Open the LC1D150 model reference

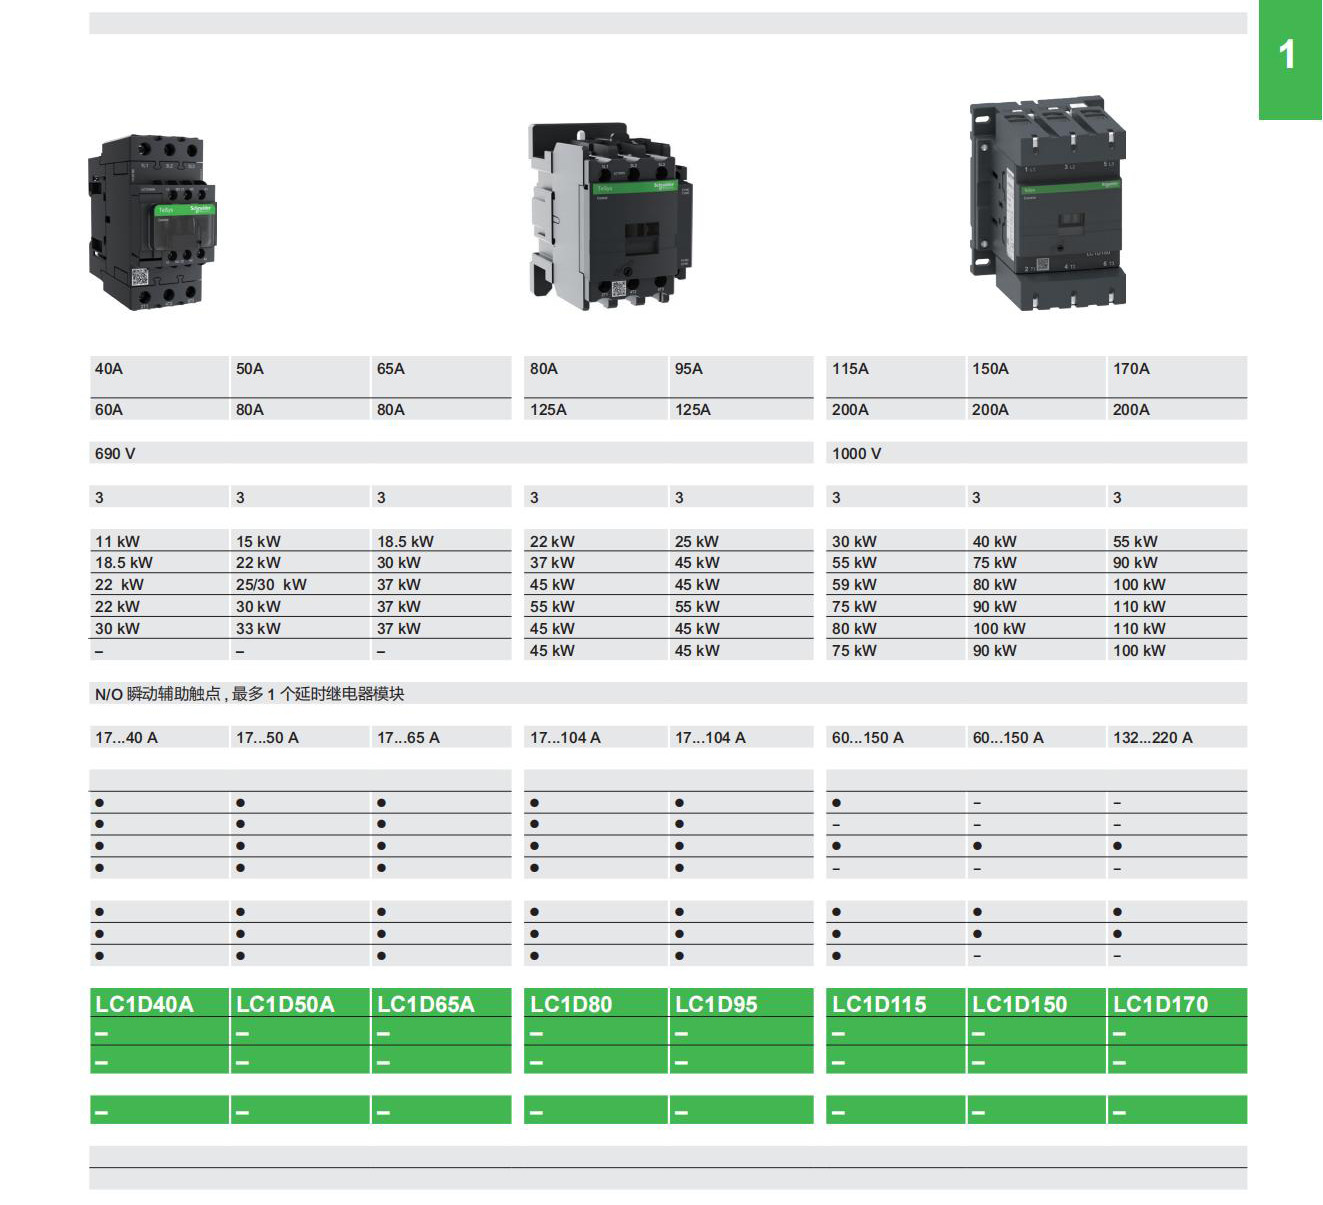[1020, 1004]
